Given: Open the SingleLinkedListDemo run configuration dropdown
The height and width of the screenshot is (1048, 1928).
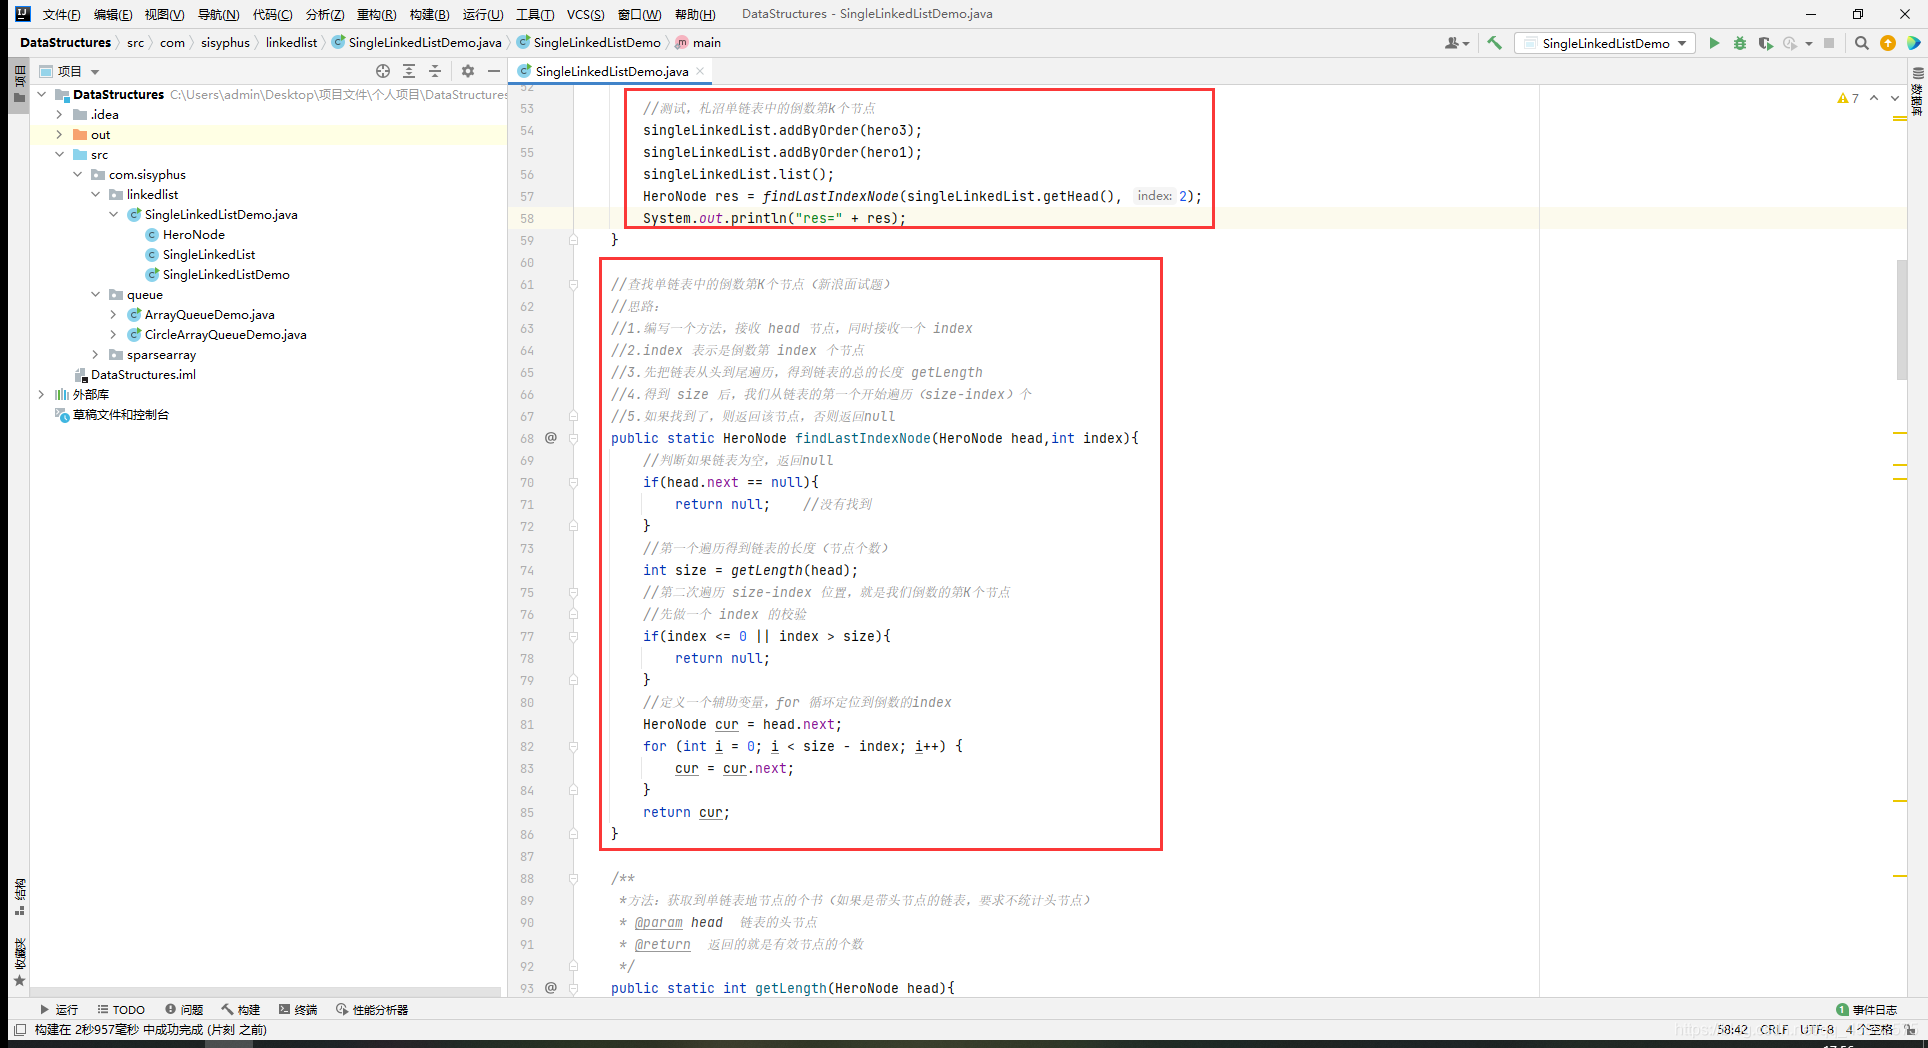Looking at the screenshot, I should [x=1604, y=43].
